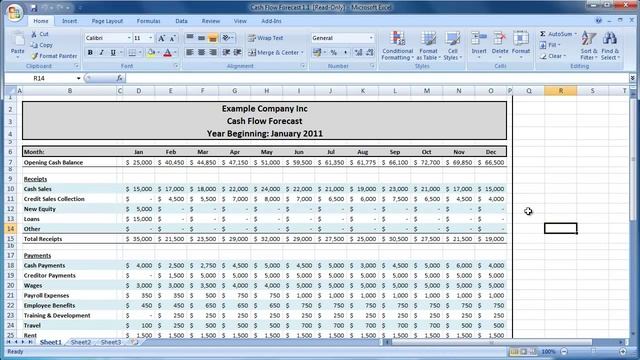Viewport: 640px width, 360px height.
Task: Expand the General number format dropdown
Action: click(371, 38)
